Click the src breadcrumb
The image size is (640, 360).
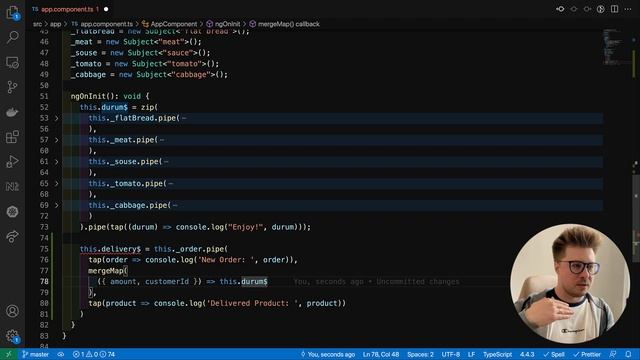pos(37,24)
